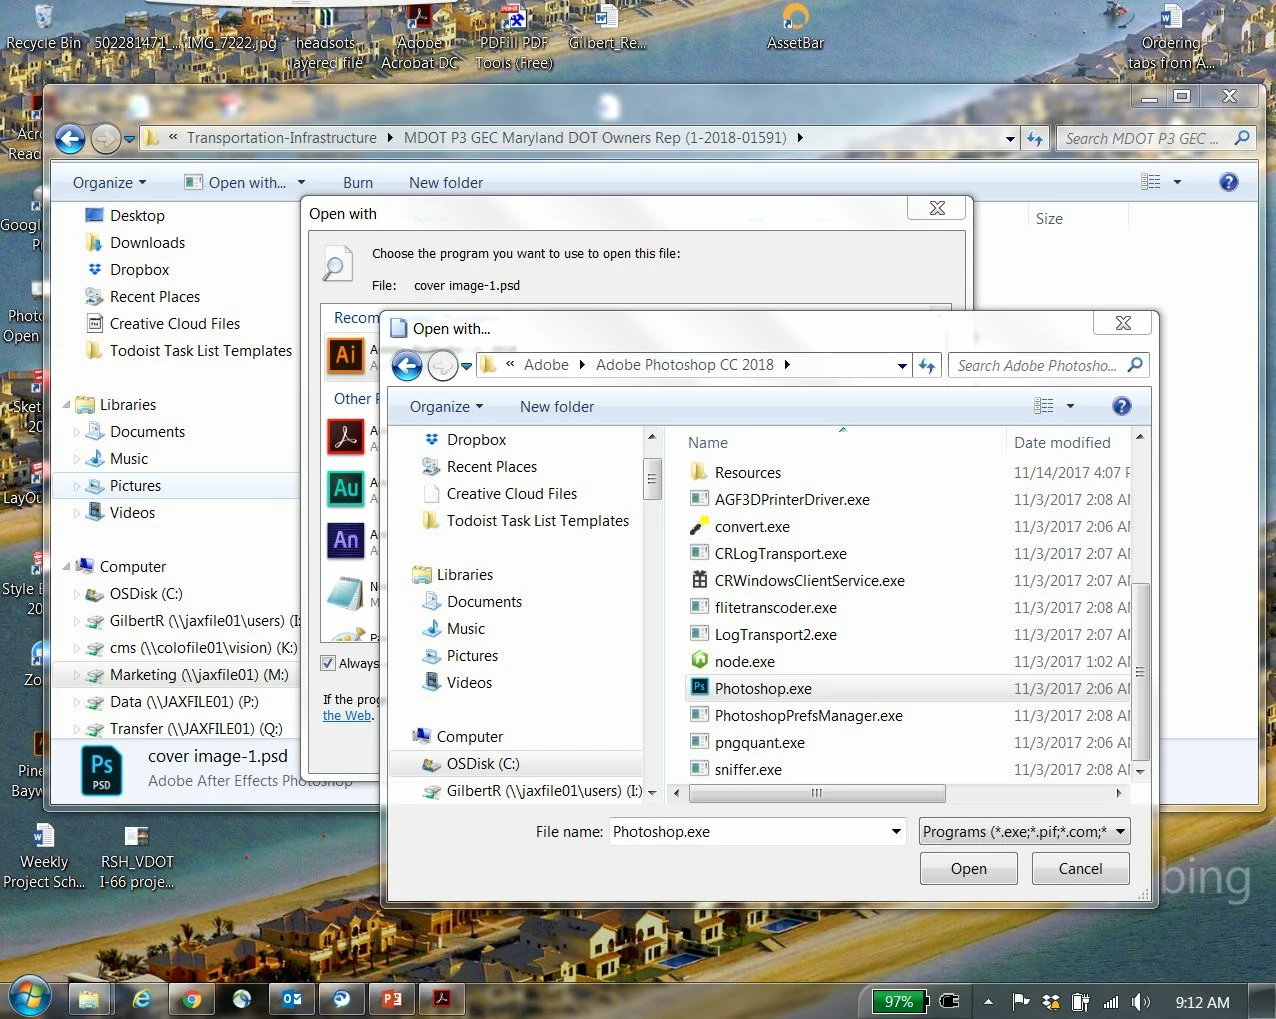Click the Search Adobe Photoshop search box

[1046, 366]
